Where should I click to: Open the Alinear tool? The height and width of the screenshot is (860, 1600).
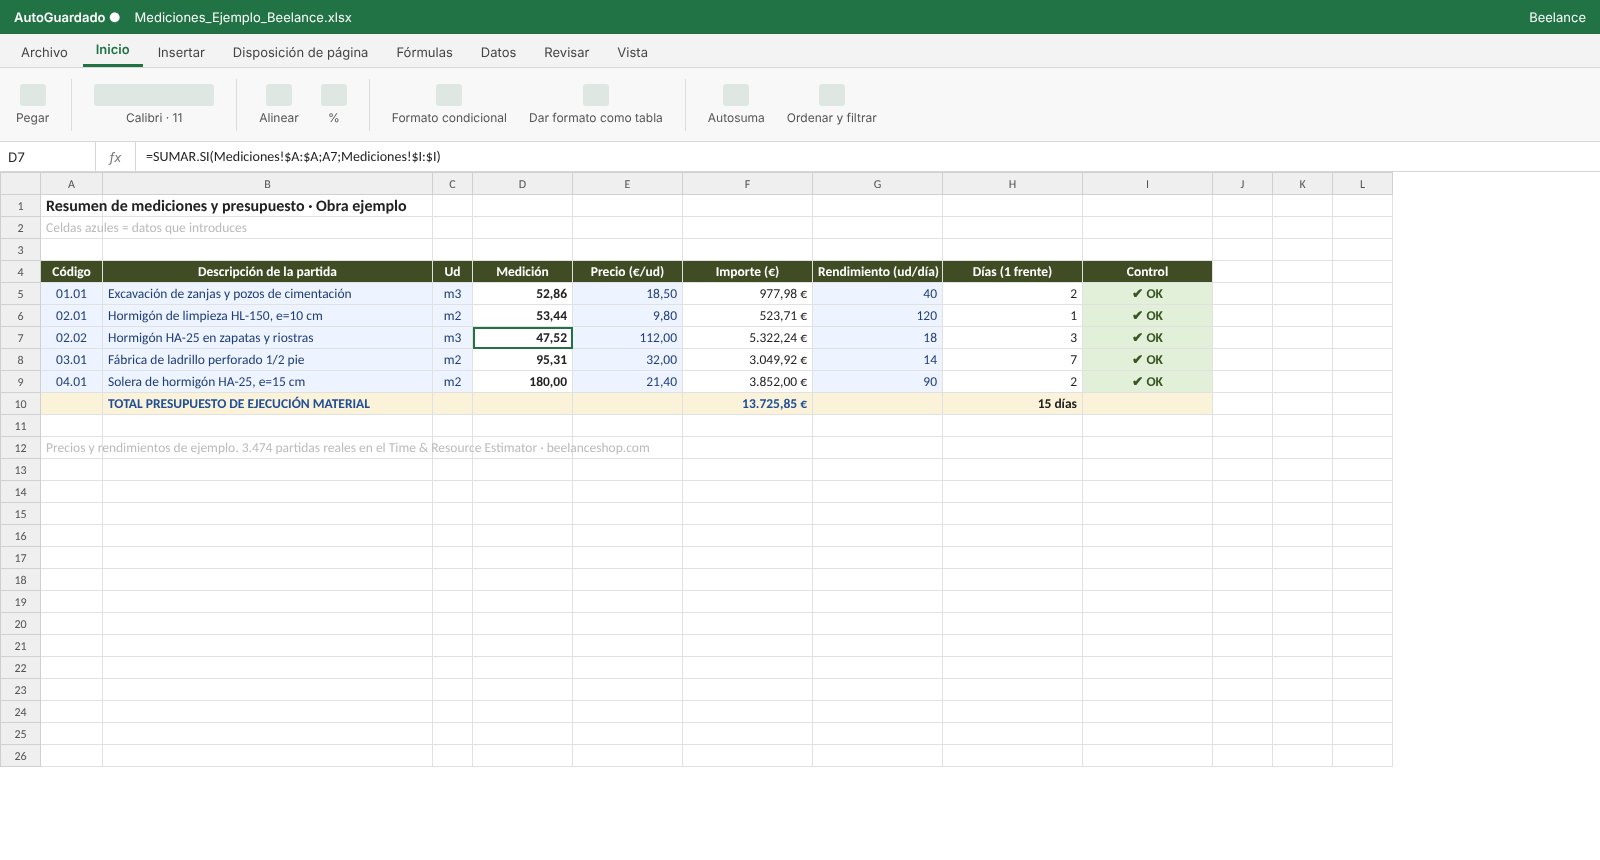point(279,105)
